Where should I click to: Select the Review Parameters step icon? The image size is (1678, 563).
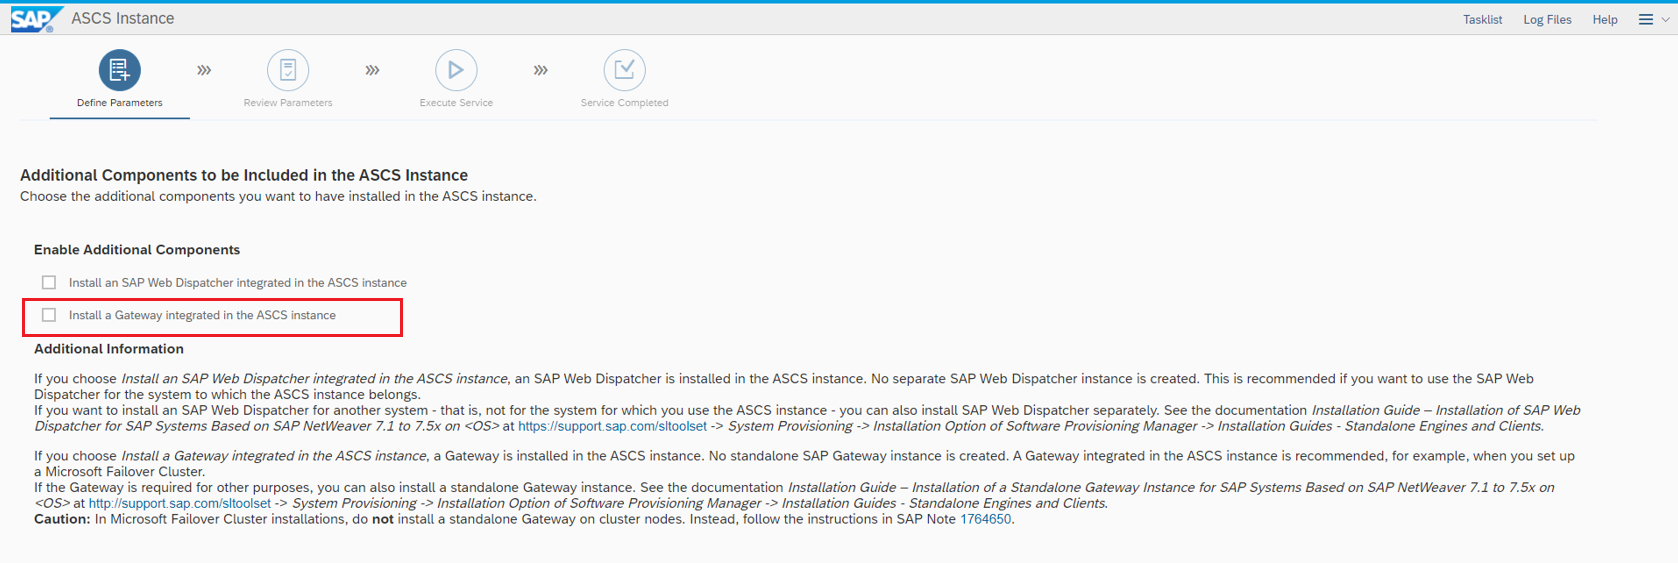(x=288, y=70)
